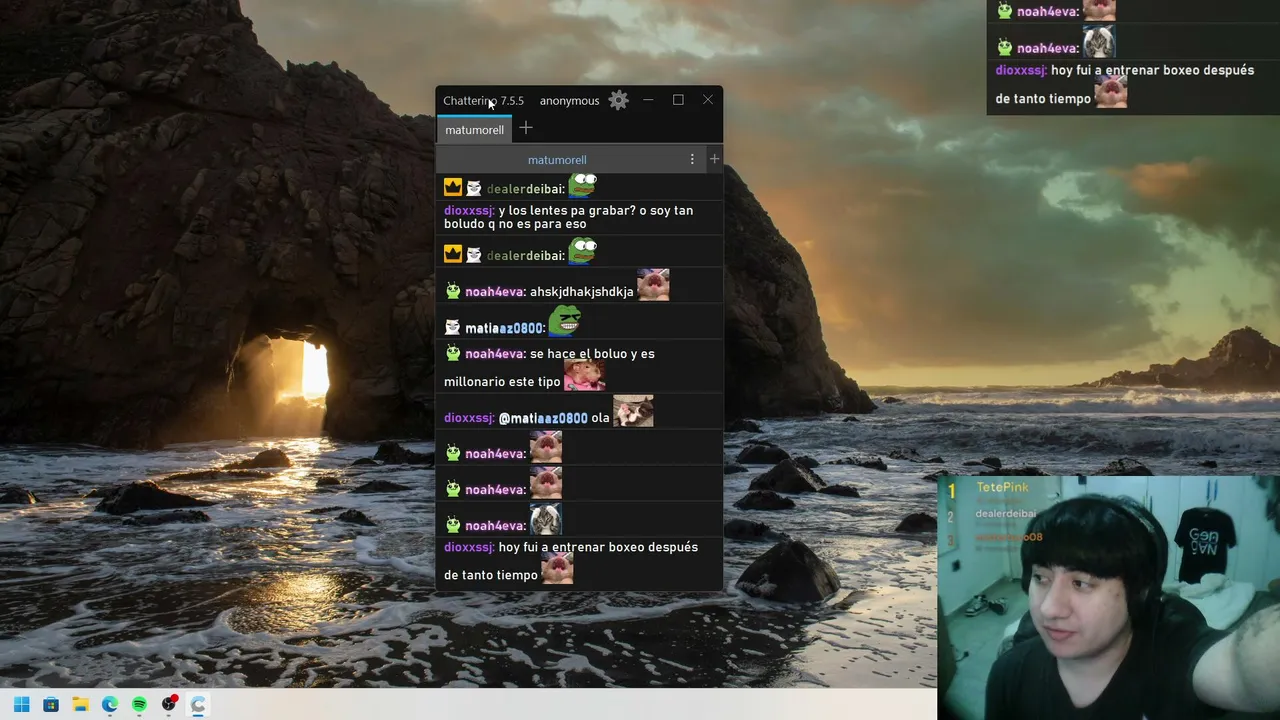Viewport: 1280px width, 720px height.
Task: Select the matumorell tab
Action: tap(474, 129)
